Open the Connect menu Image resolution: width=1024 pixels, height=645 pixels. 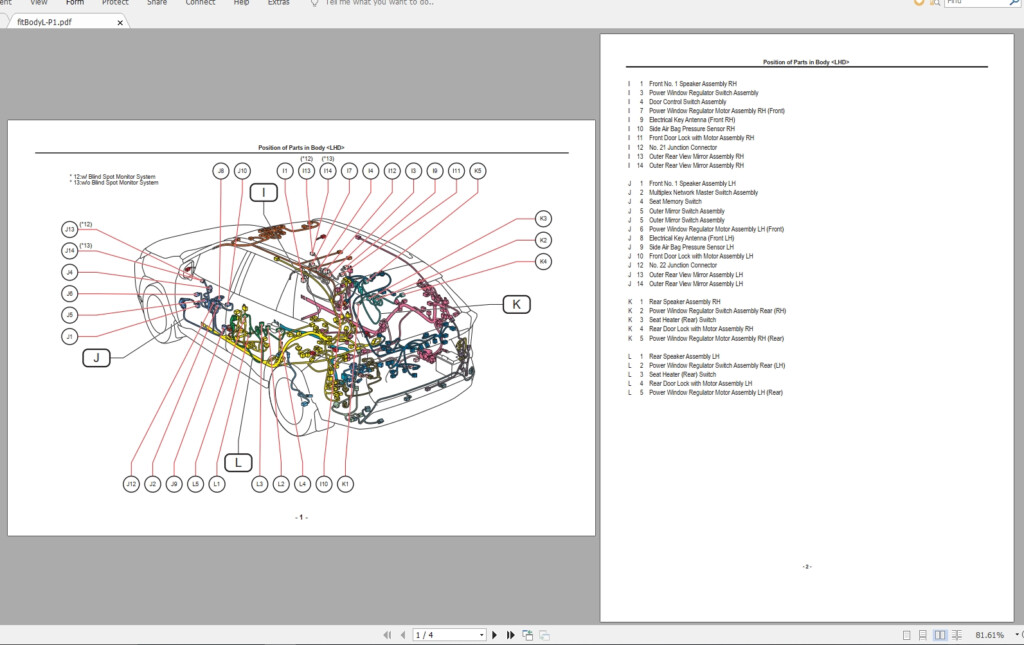click(x=200, y=3)
